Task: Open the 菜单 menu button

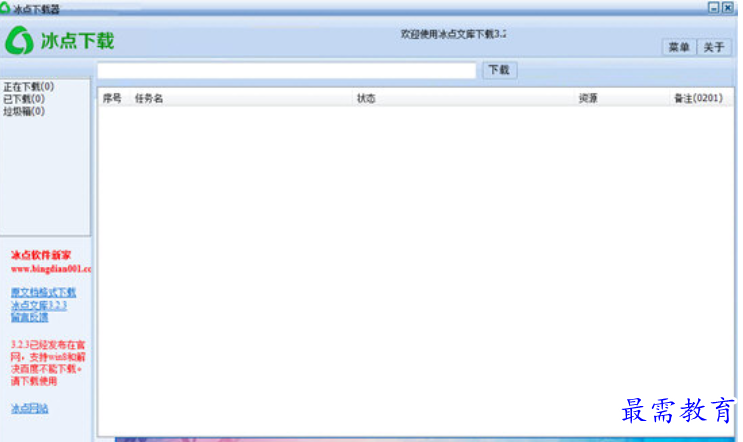Action: coord(679,47)
